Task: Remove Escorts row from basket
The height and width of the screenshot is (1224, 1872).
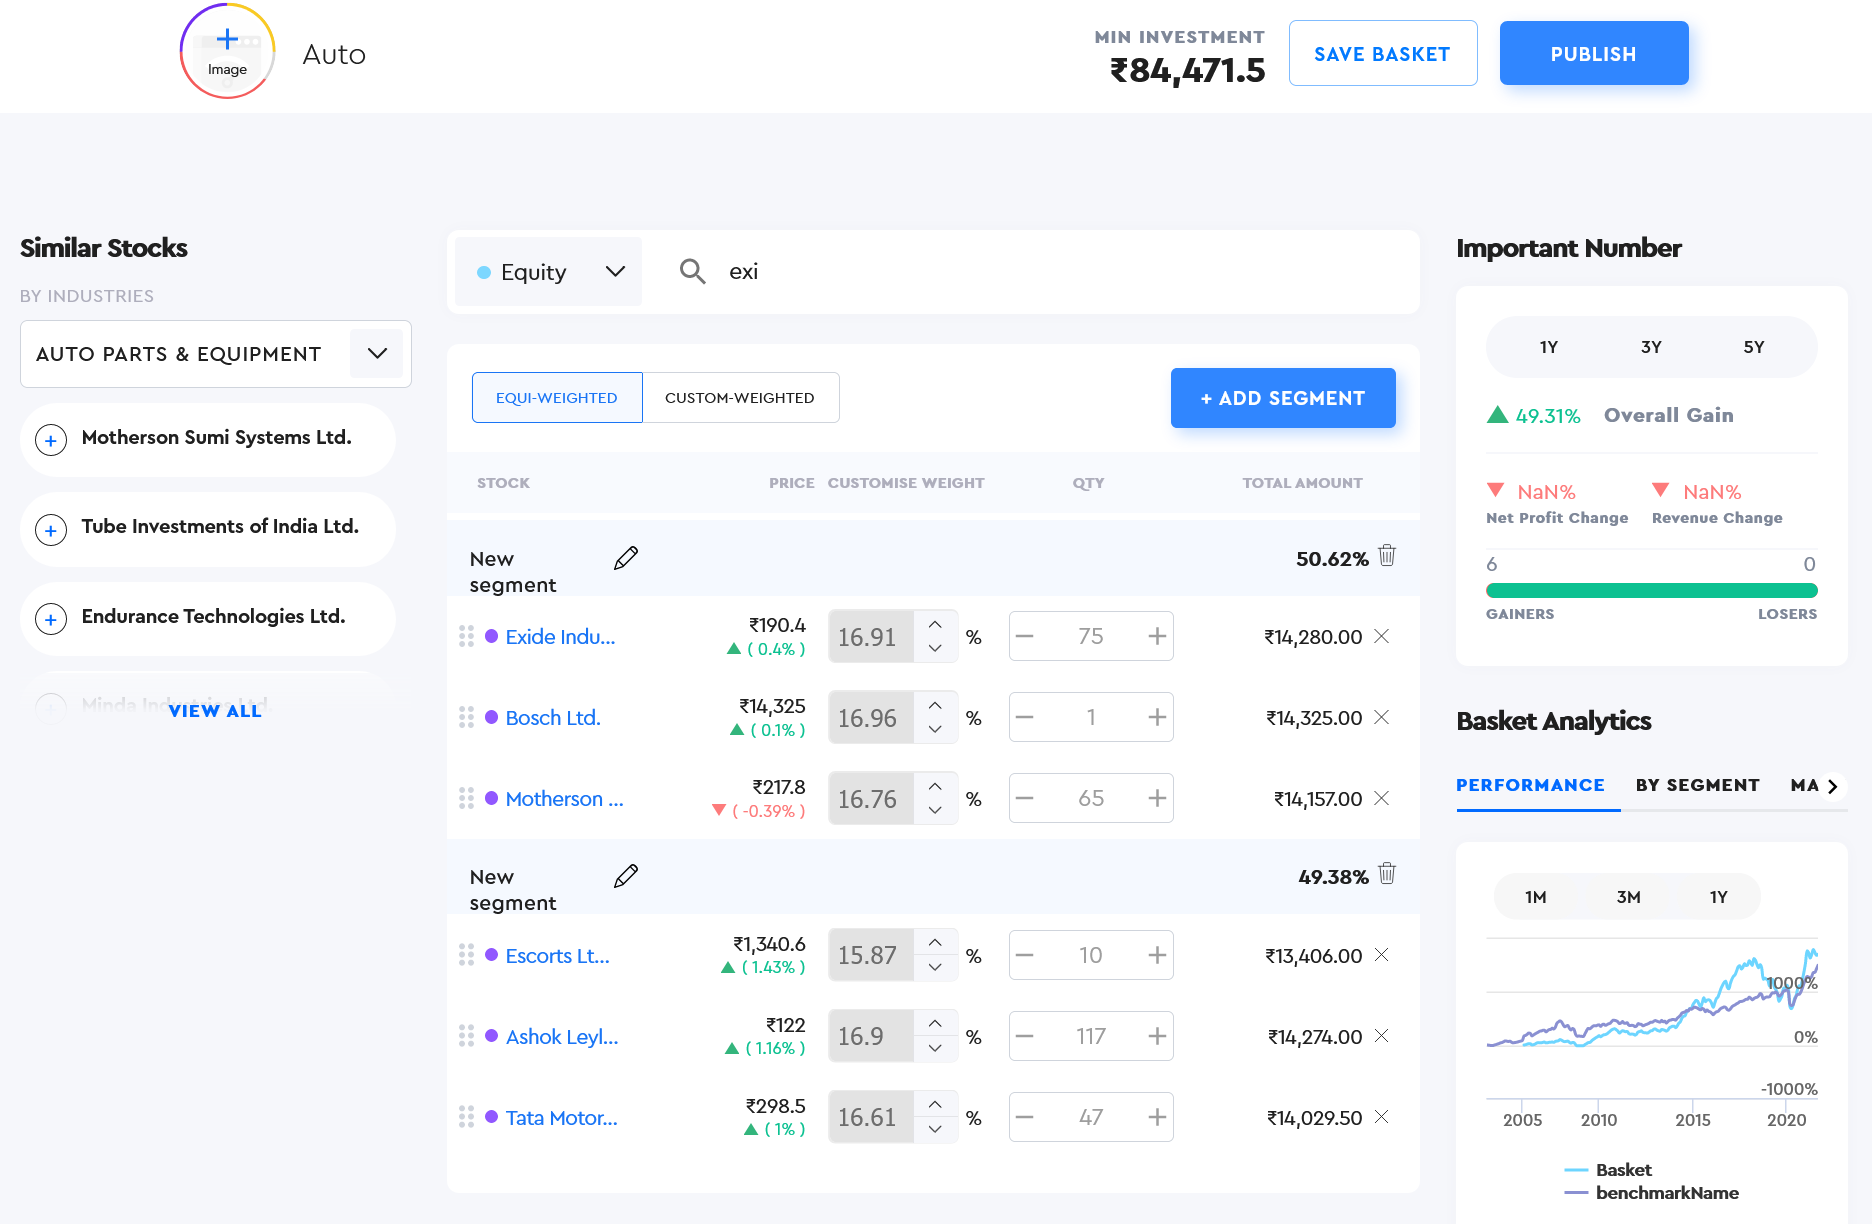Action: coord(1382,955)
